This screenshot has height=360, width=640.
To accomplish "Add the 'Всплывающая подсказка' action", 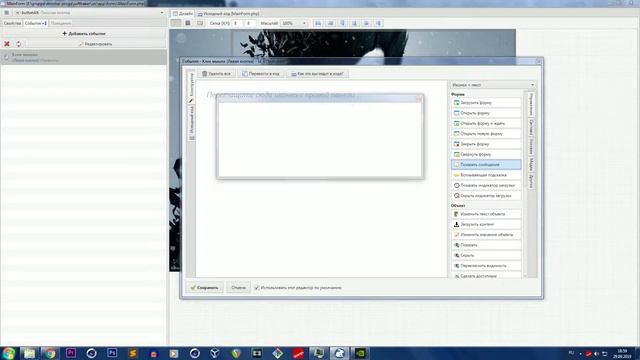I will [486, 175].
